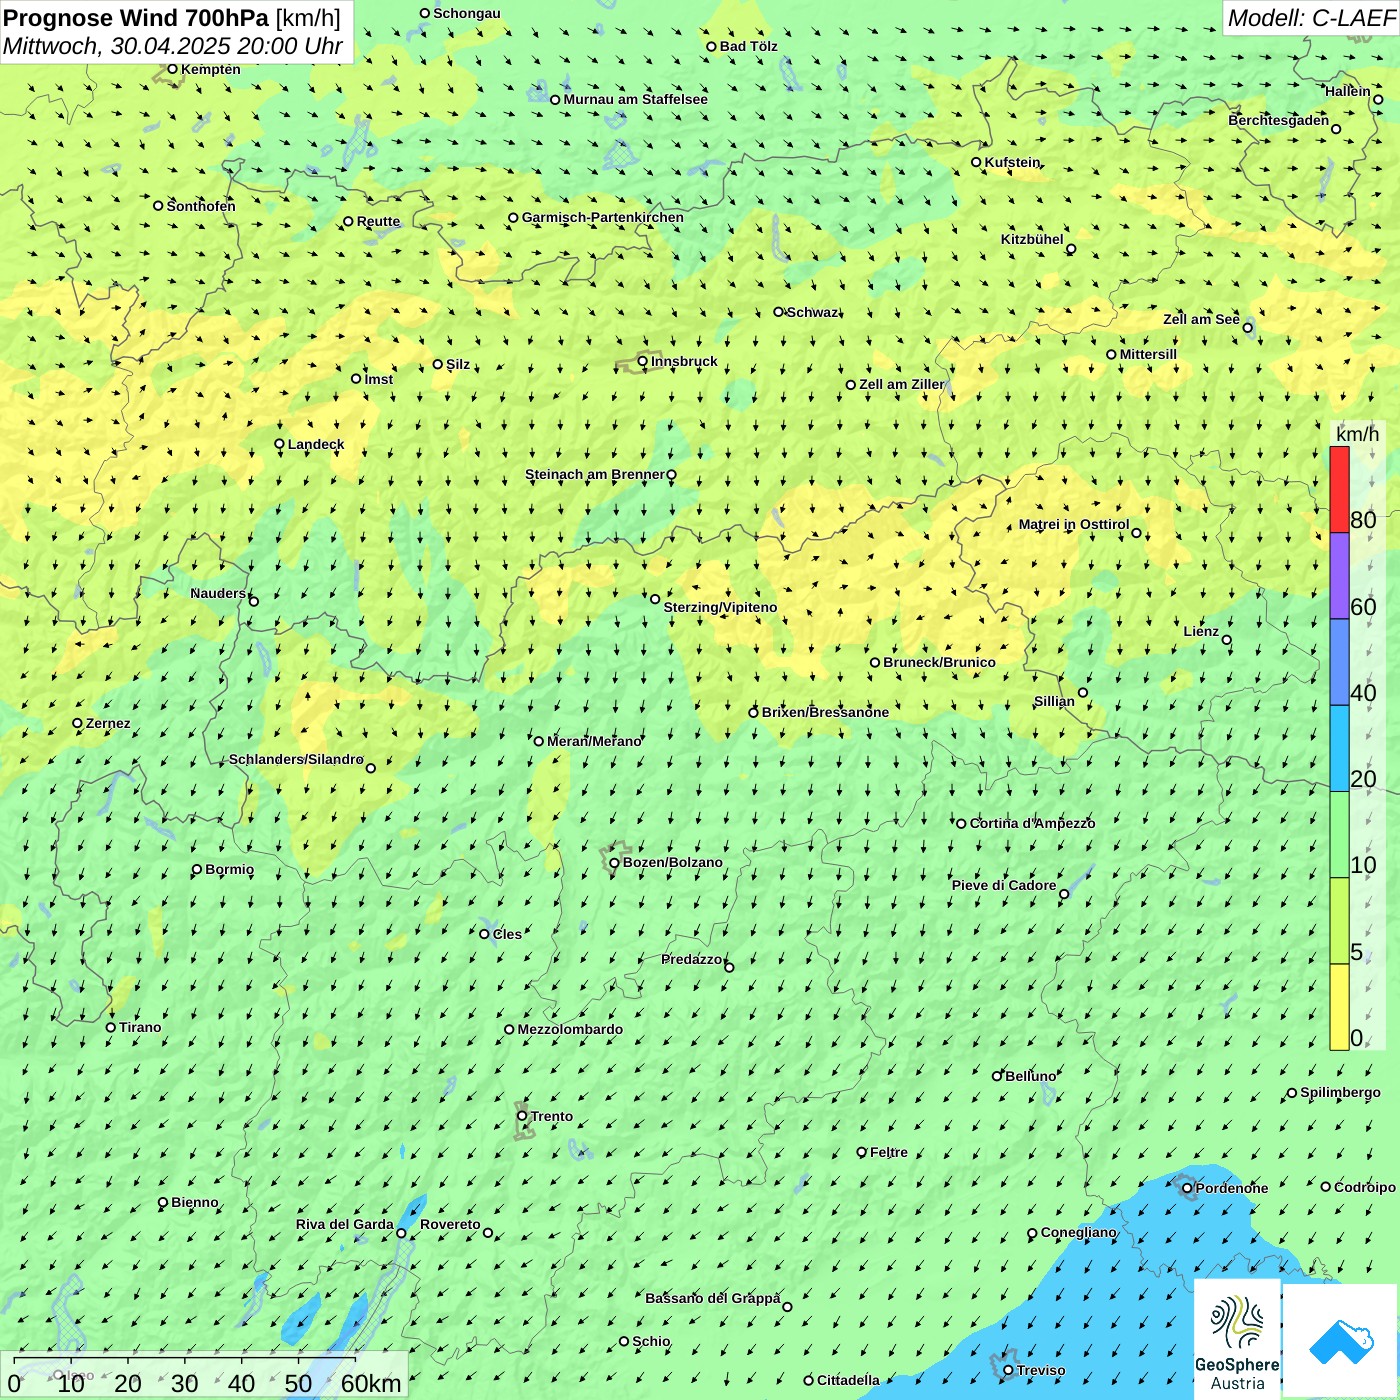
Task: Click the purple 60 km/h legend color
Action: pyautogui.click(x=1339, y=576)
